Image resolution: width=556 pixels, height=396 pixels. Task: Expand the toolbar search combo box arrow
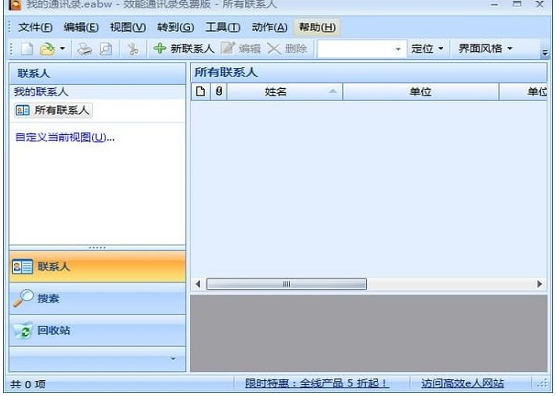click(398, 49)
